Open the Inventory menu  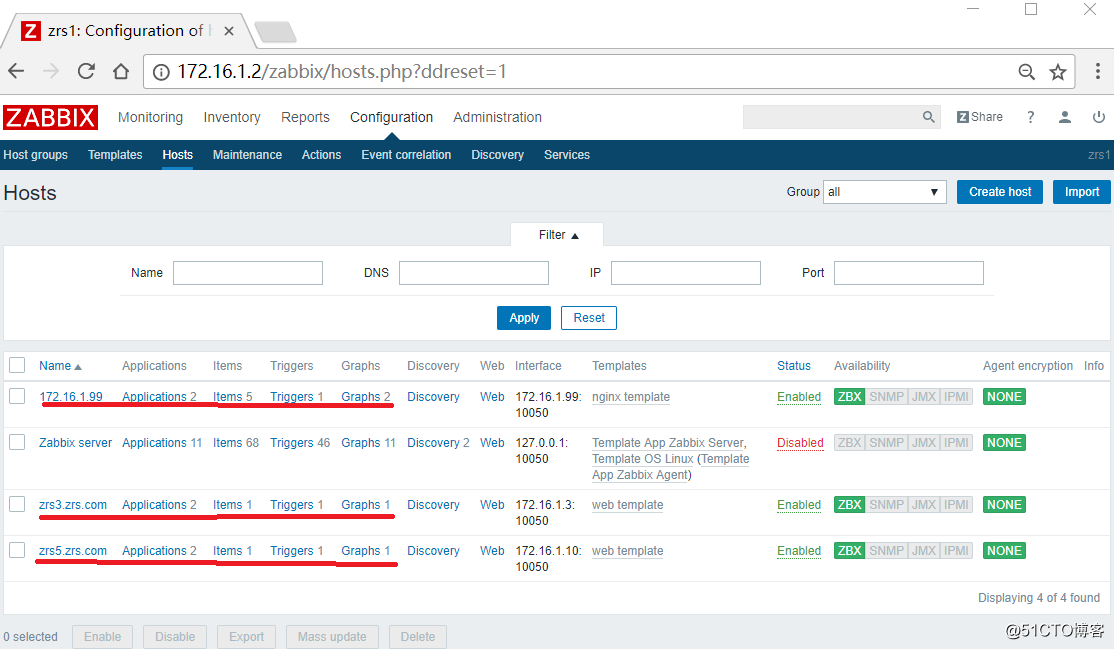(x=232, y=117)
